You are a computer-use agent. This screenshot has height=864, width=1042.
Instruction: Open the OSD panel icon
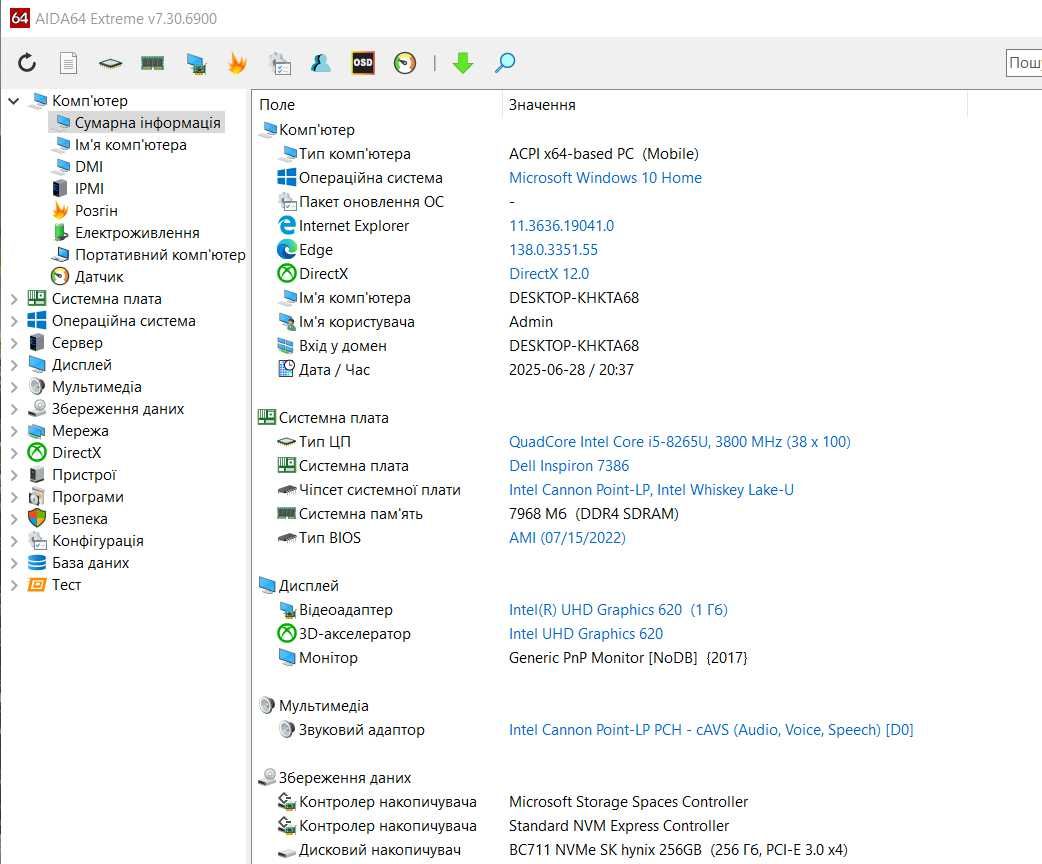[363, 63]
